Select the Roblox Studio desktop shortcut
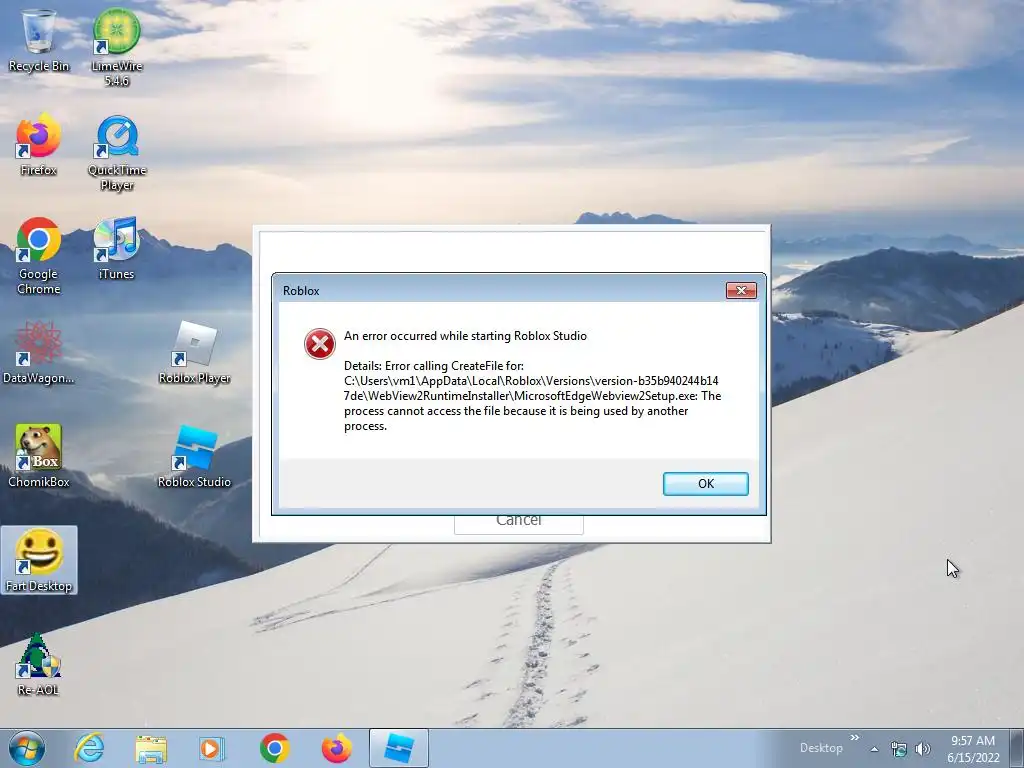Screen dimensions: 1024x768 click(x=194, y=456)
